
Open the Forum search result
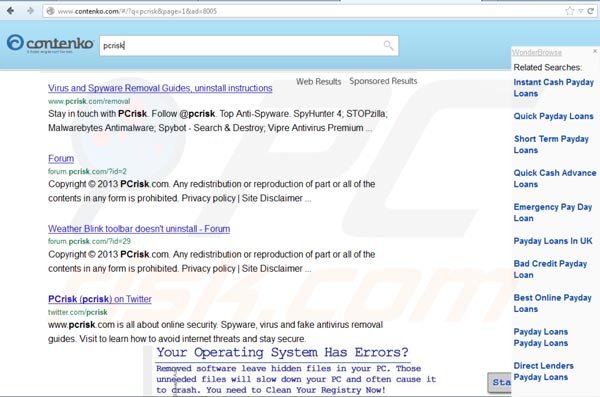click(x=61, y=158)
